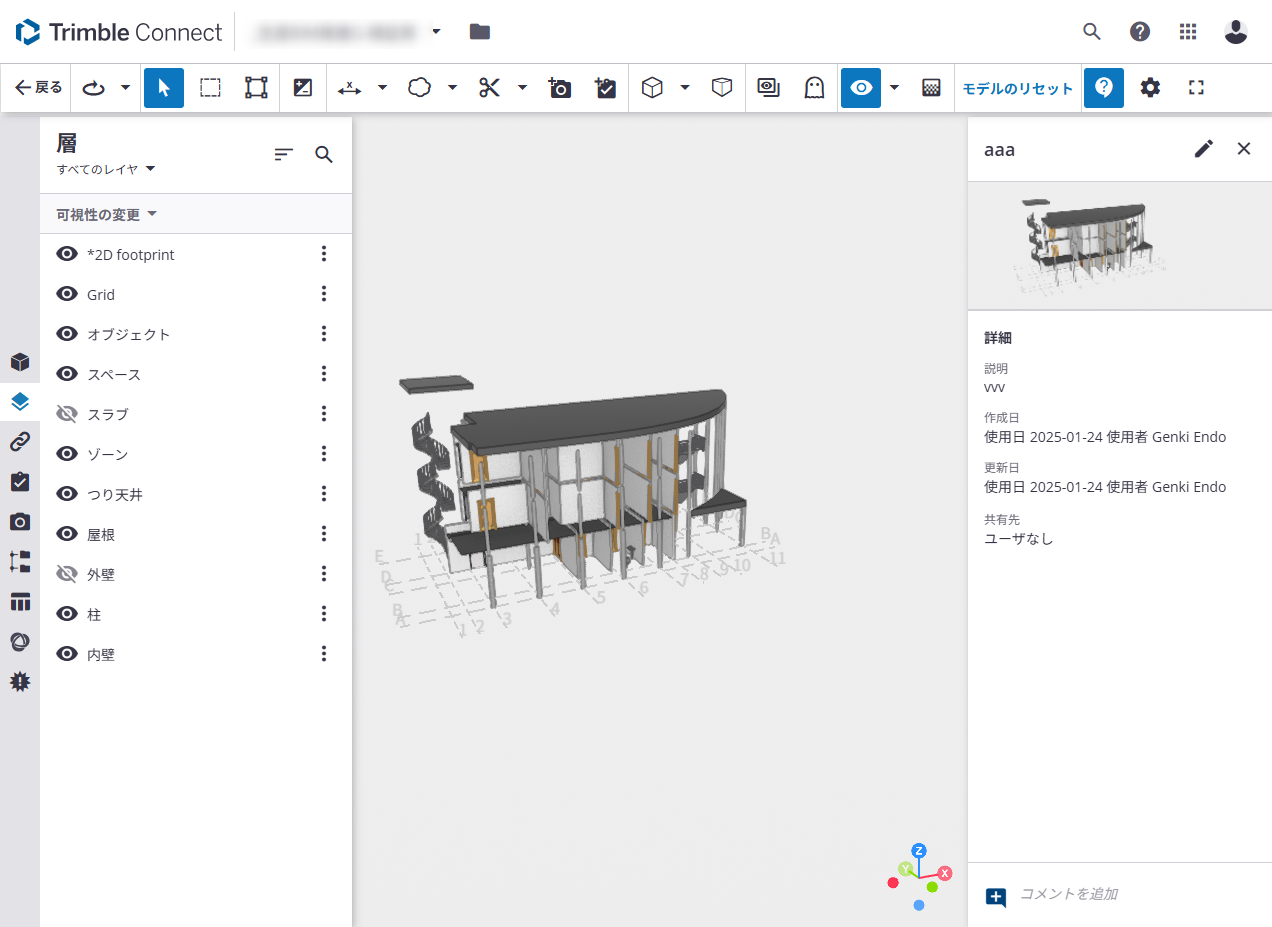The width and height of the screenshot is (1272, 927).
Task: Expand the すべてのレイヤ filter dropdown
Action: (106, 169)
